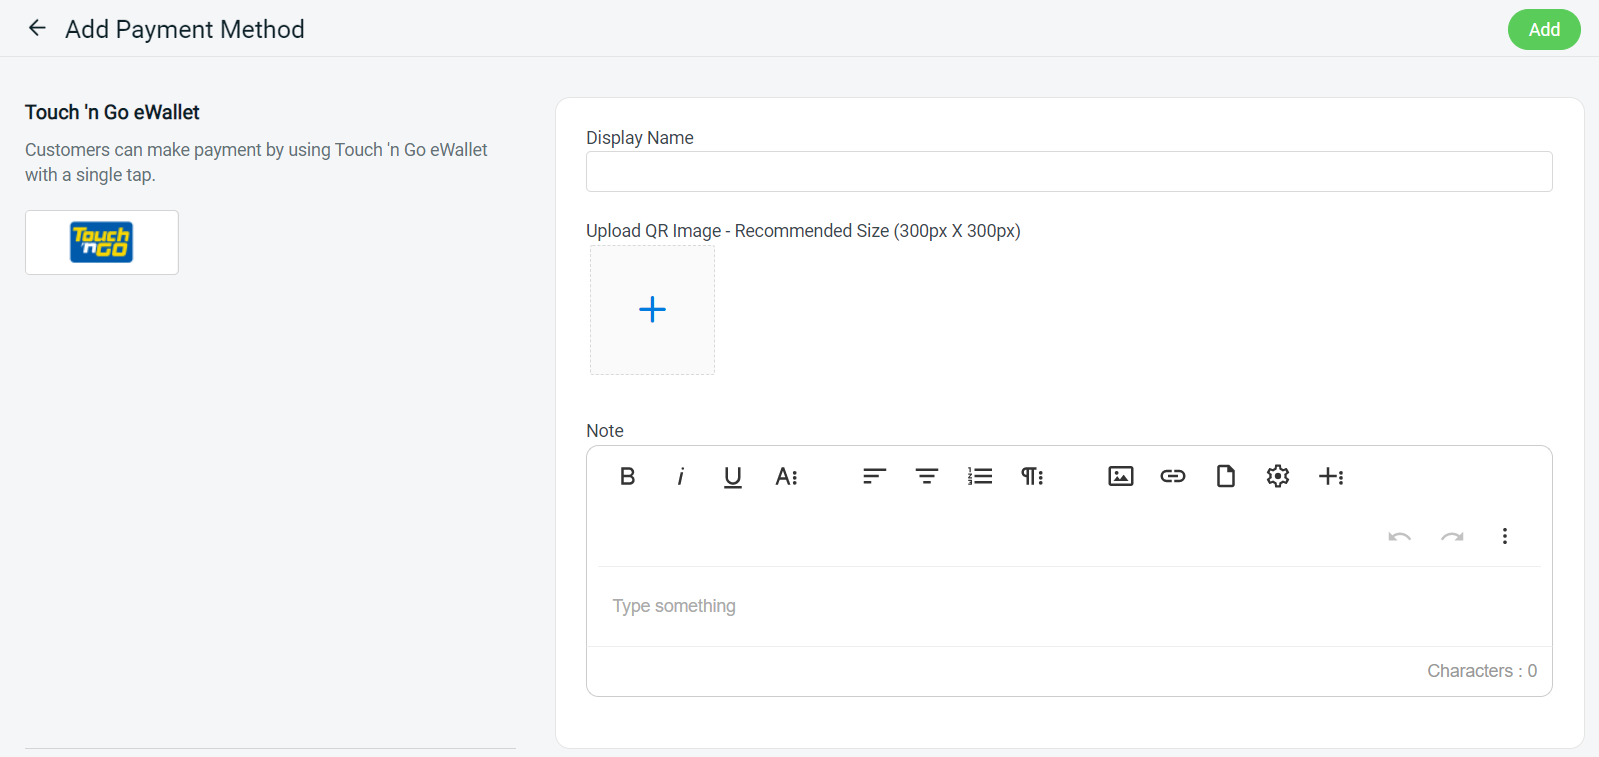Apply italic formatting in the editor

[x=680, y=476]
